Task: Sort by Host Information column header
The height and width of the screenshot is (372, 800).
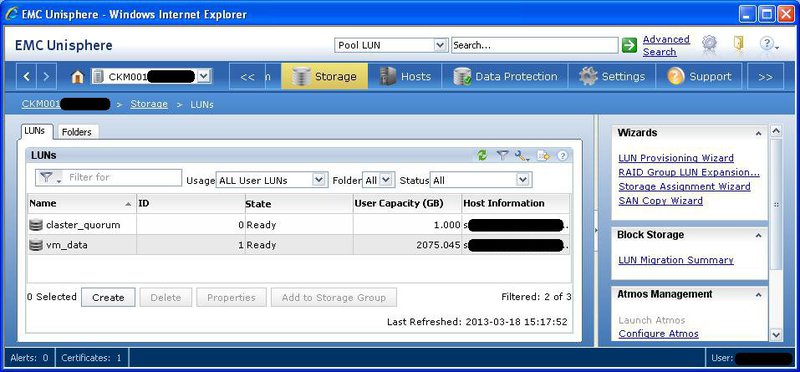Action: [x=516, y=204]
